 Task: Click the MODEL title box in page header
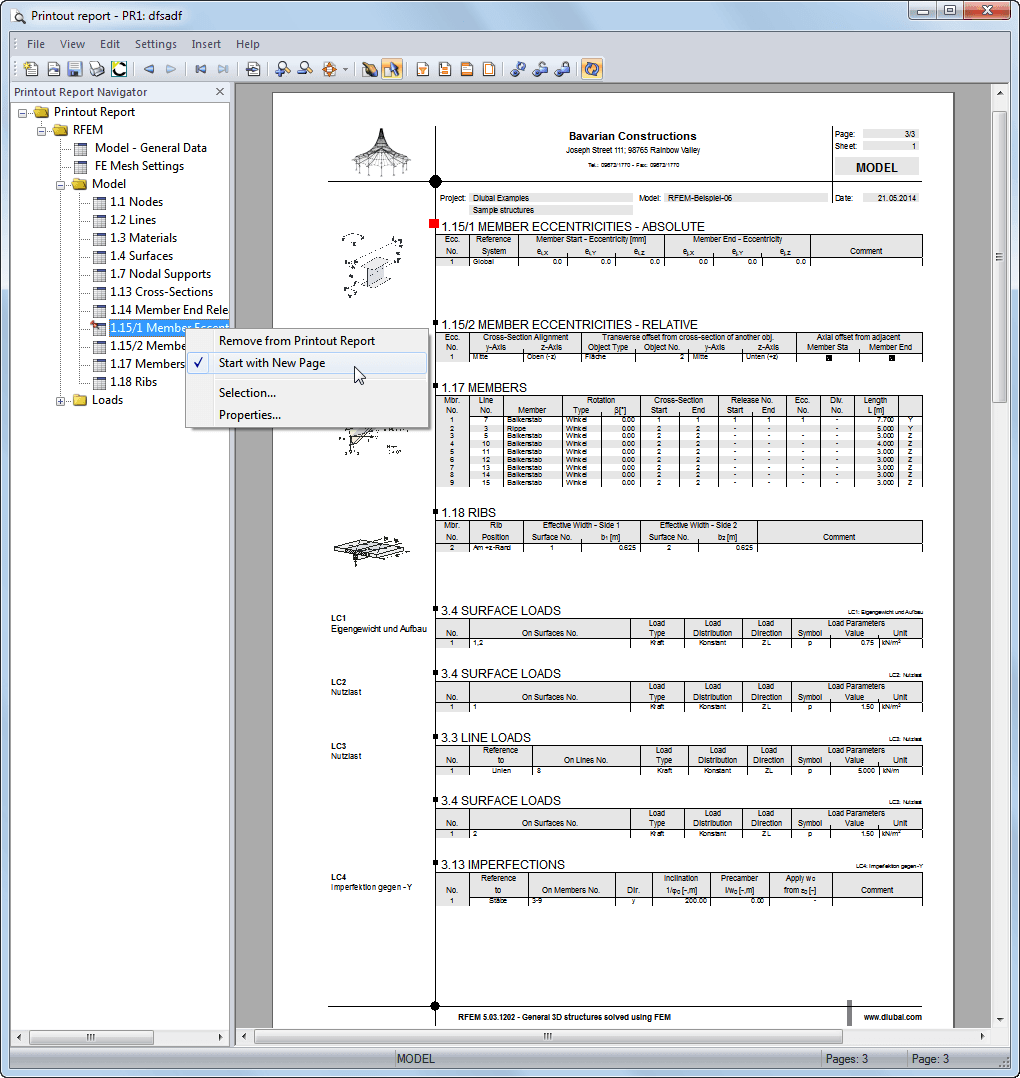[x=876, y=167]
